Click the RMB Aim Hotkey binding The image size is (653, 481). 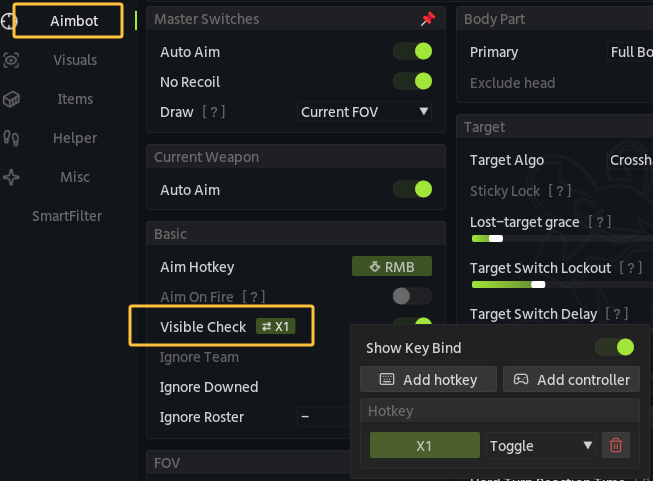(392, 266)
